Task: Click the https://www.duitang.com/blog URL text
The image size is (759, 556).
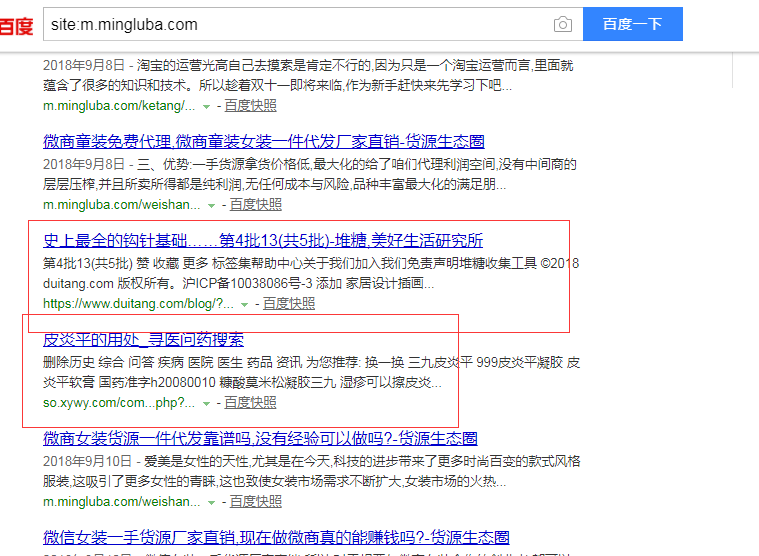Action: coord(138,303)
